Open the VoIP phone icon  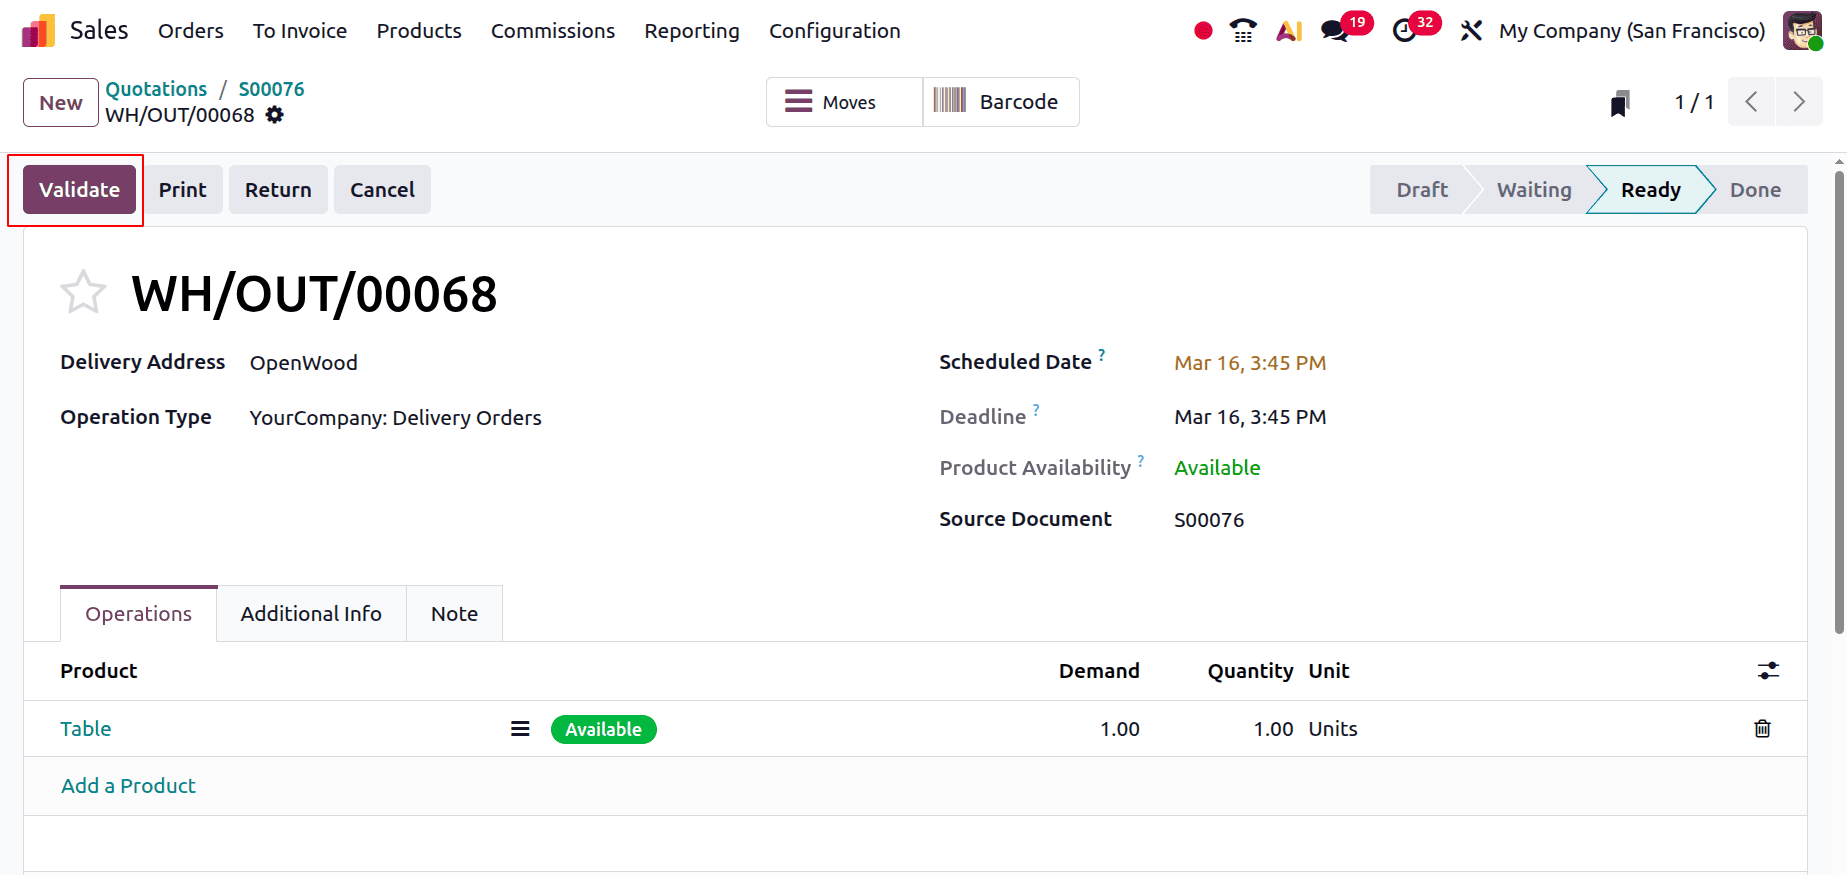[1243, 31]
